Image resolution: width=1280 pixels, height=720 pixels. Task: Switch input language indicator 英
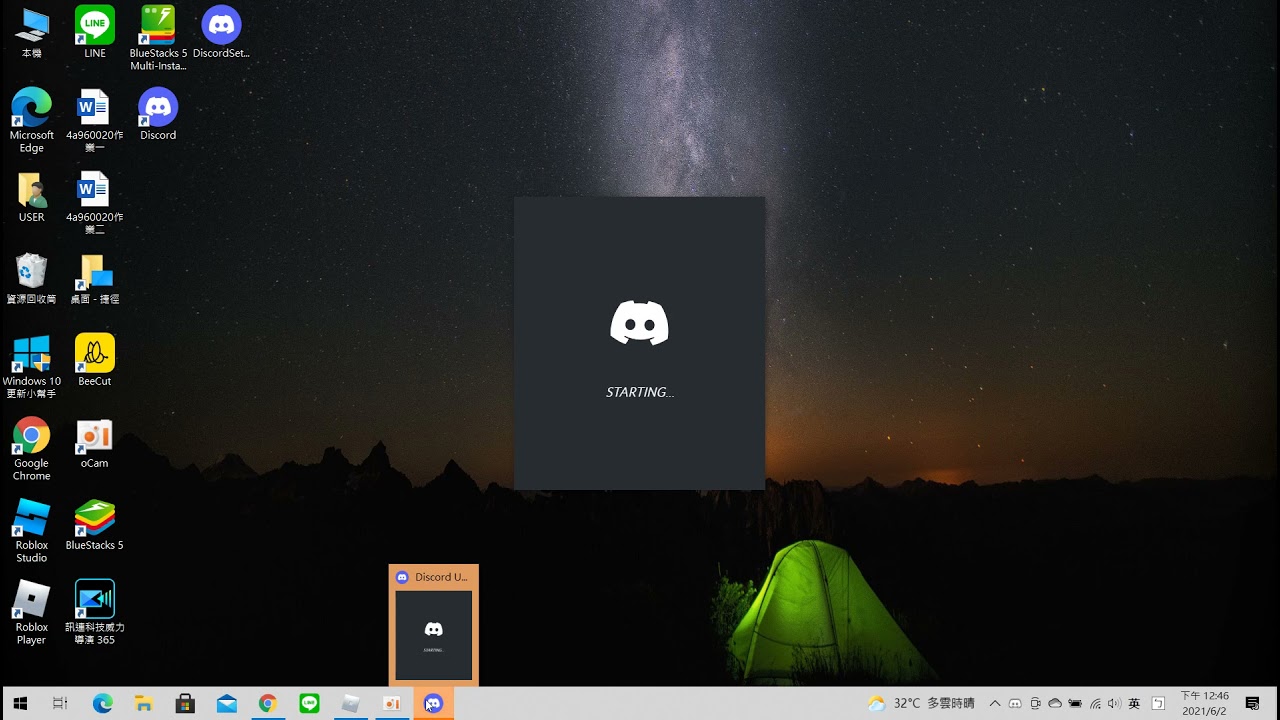coord(1134,704)
